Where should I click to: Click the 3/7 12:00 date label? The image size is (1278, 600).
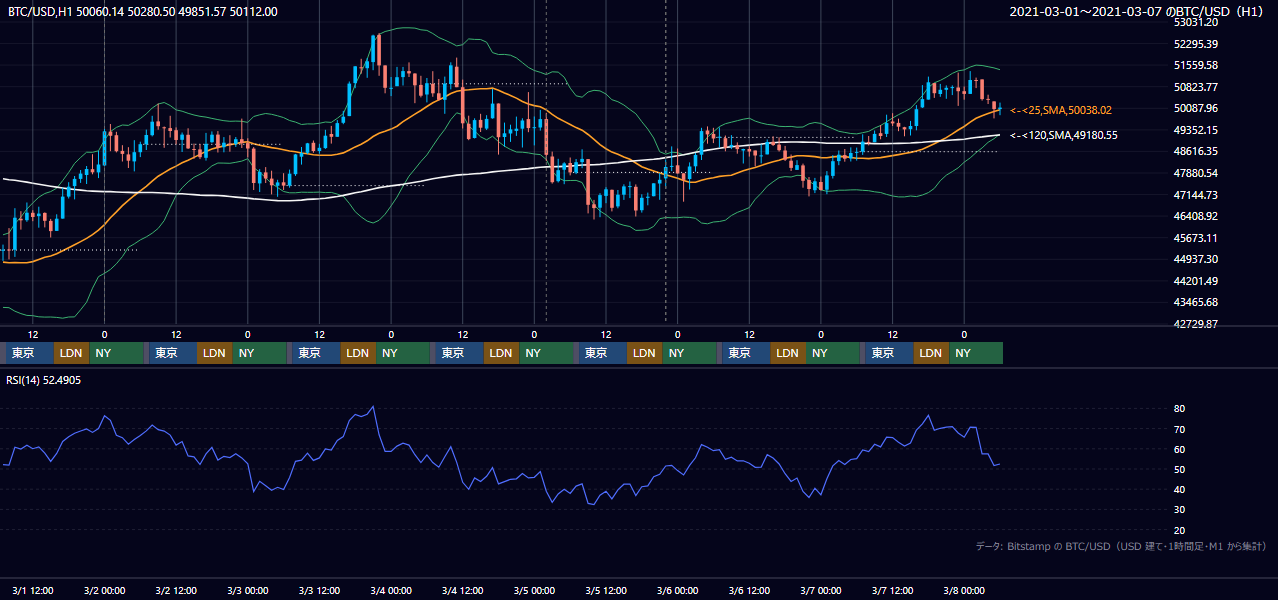coord(893,590)
